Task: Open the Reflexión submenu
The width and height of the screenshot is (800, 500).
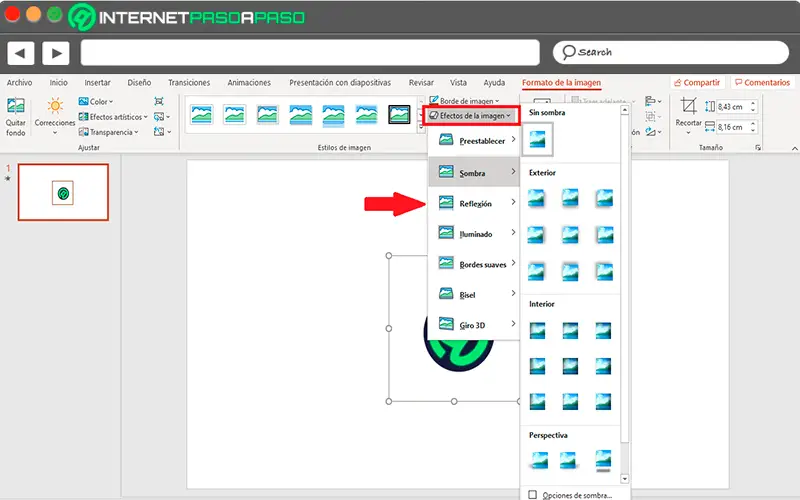Action: coord(473,204)
